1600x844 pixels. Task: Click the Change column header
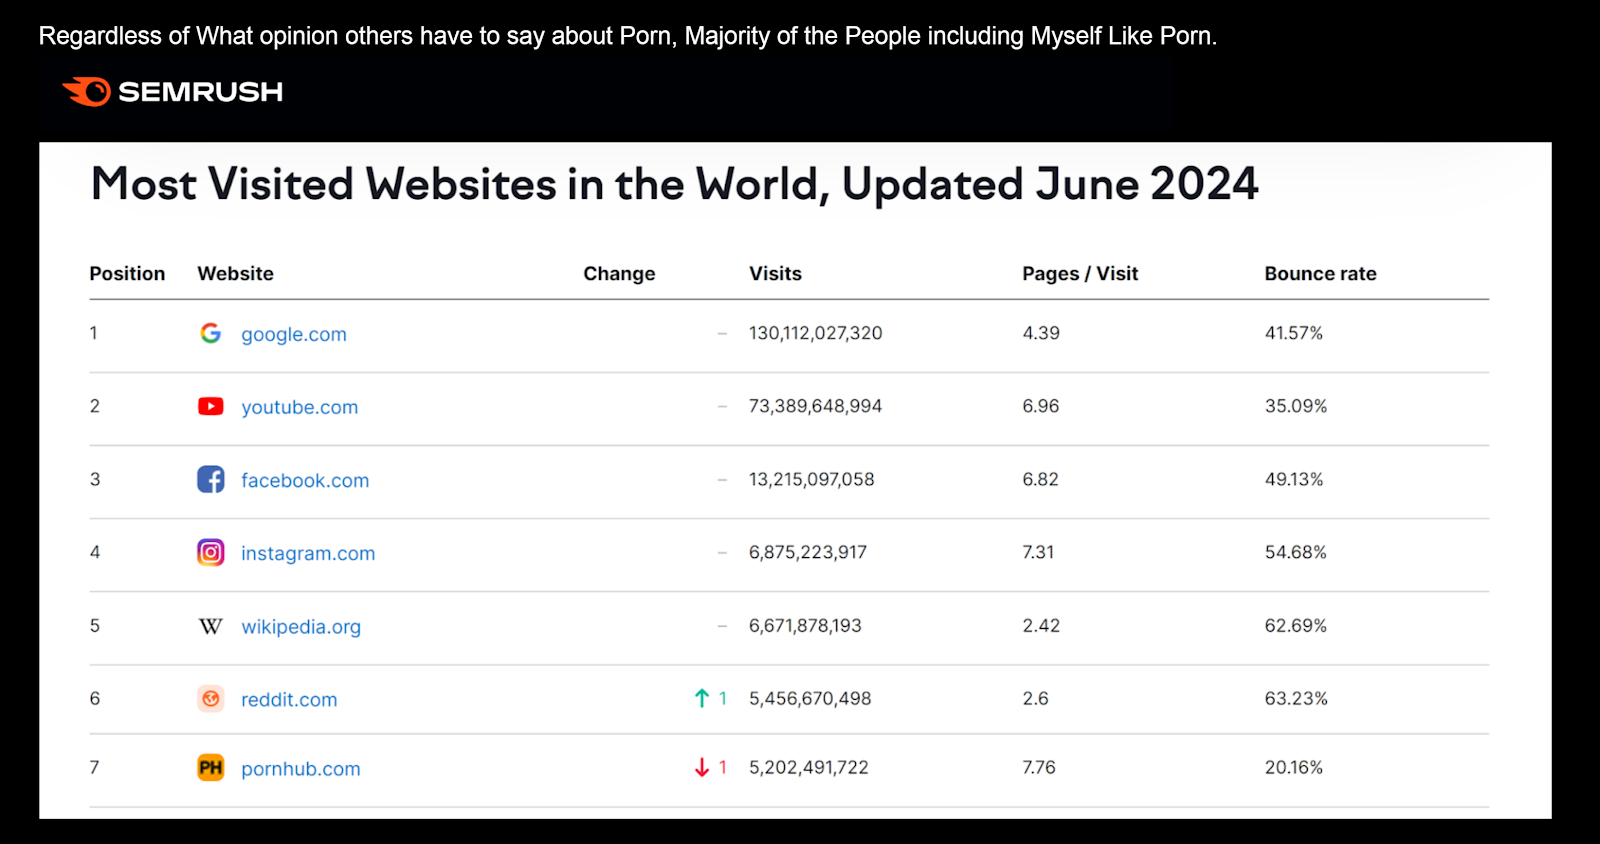(x=619, y=273)
